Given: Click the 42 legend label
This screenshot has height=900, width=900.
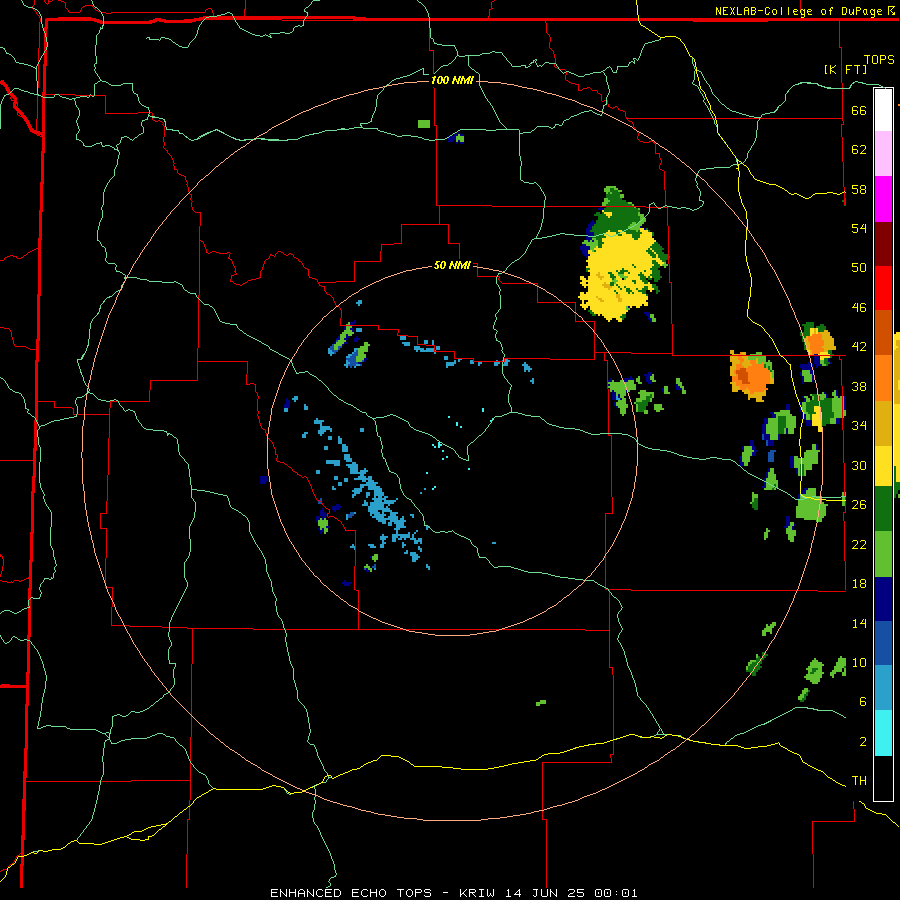Looking at the screenshot, I should [x=859, y=347].
